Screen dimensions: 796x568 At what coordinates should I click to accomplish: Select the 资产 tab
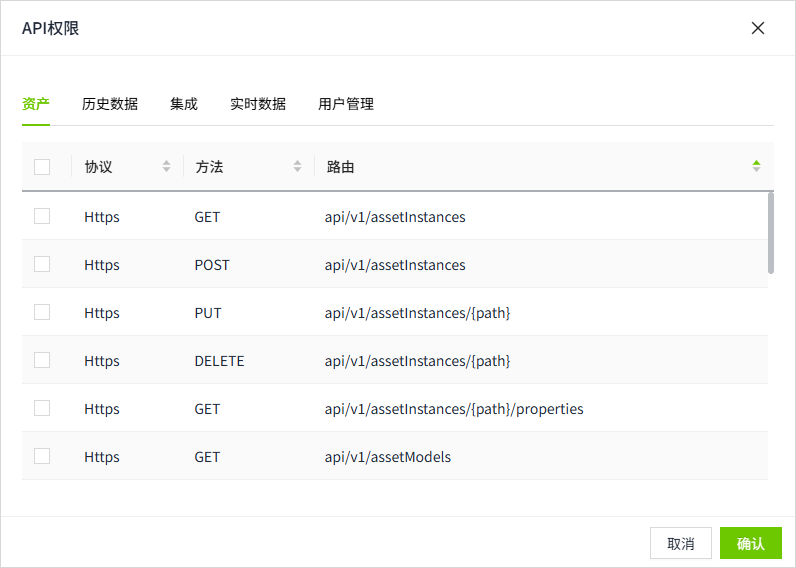pyautogui.click(x=36, y=104)
